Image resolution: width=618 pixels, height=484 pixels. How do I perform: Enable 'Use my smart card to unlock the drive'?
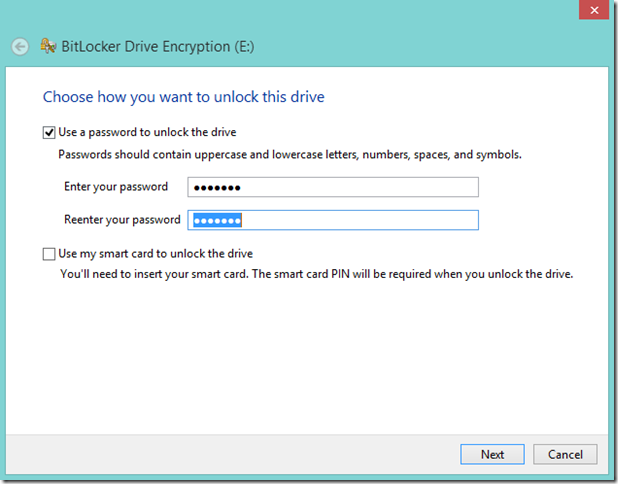49,254
